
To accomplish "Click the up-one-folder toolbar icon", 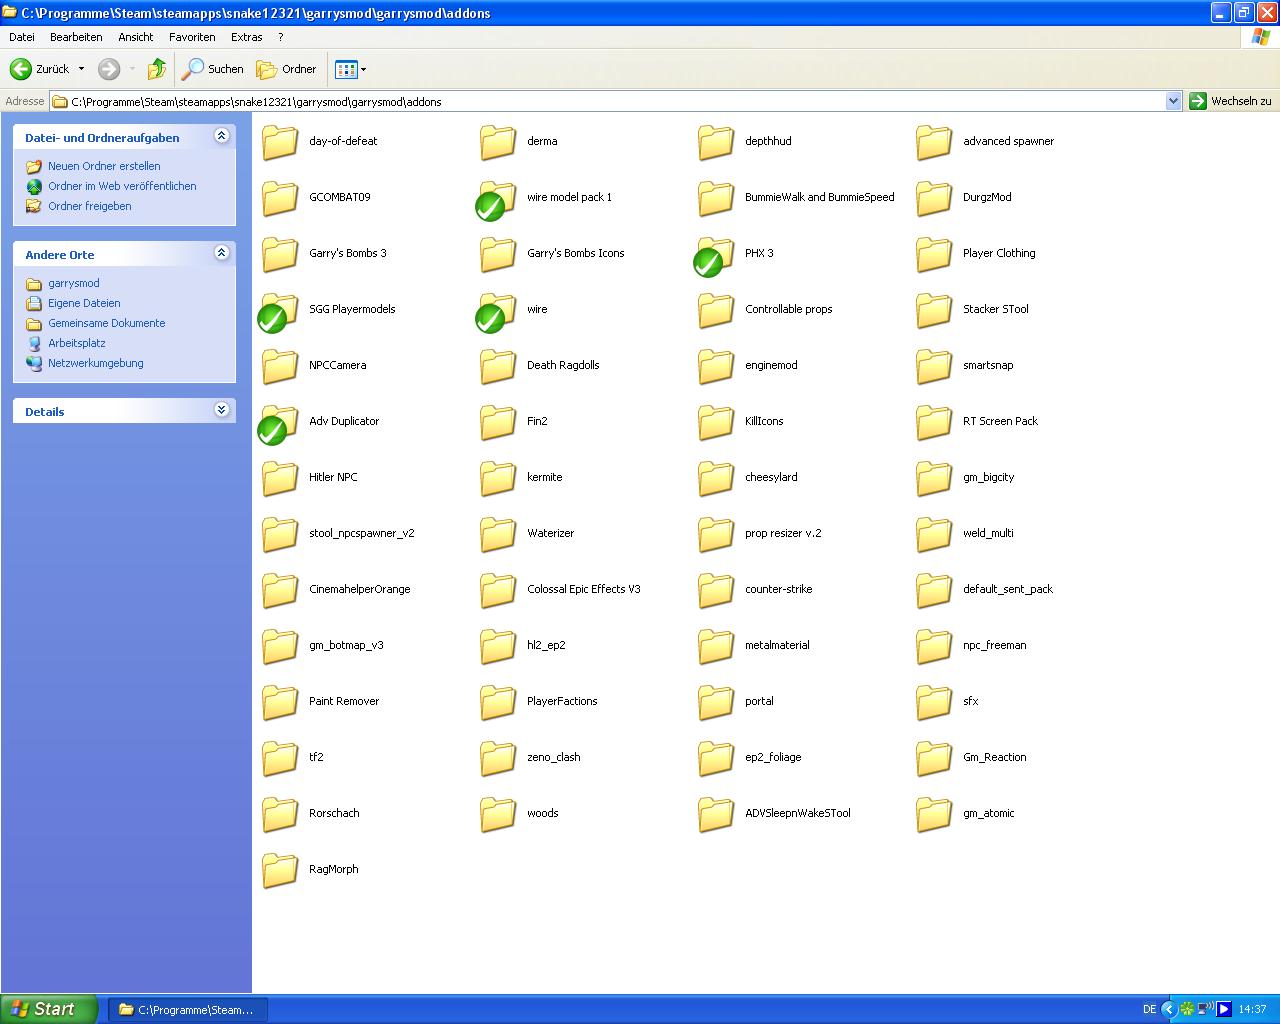I will [157, 69].
